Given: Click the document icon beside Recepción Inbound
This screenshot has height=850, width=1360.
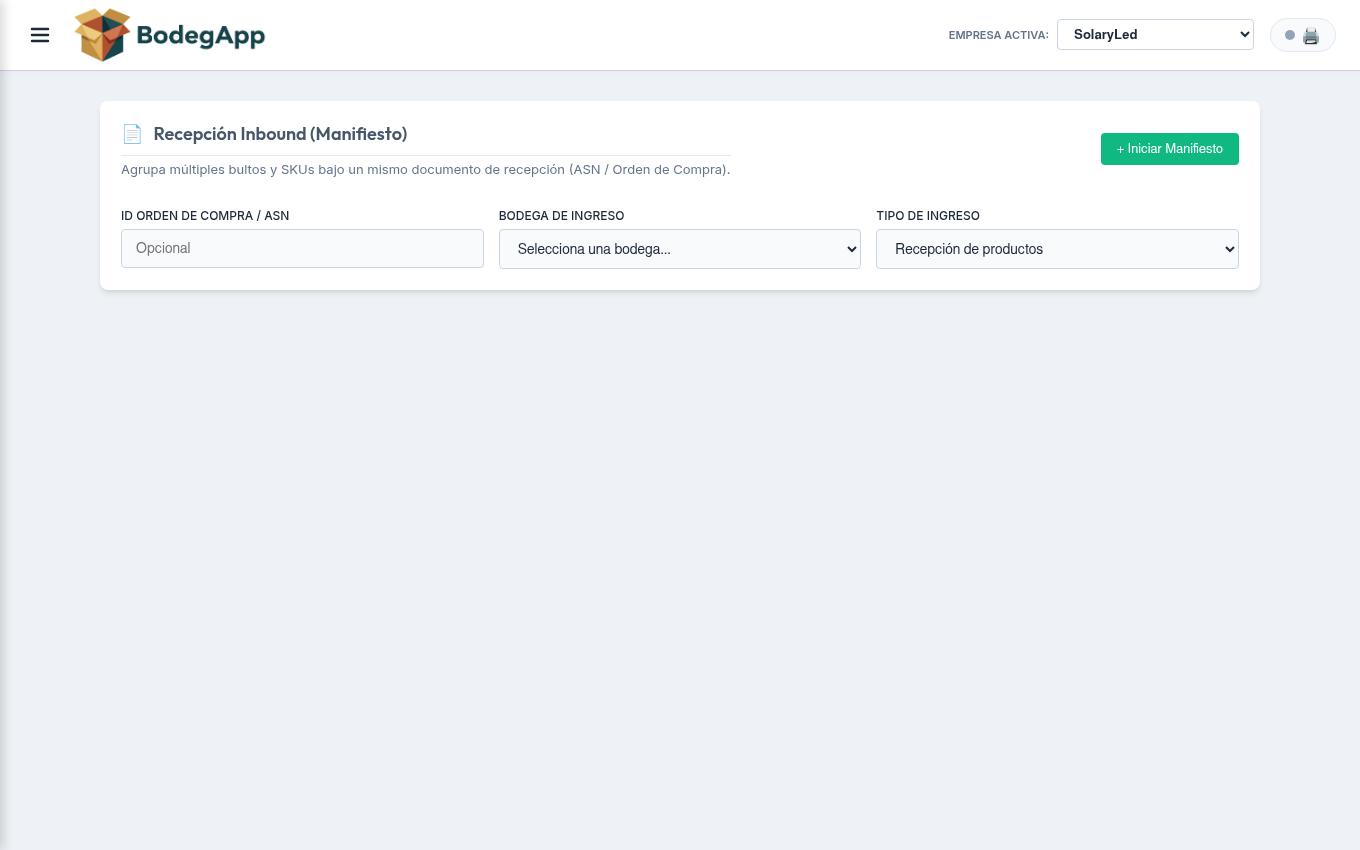Looking at the screenshot, I should pyautogui.click(x=132, y=134).
